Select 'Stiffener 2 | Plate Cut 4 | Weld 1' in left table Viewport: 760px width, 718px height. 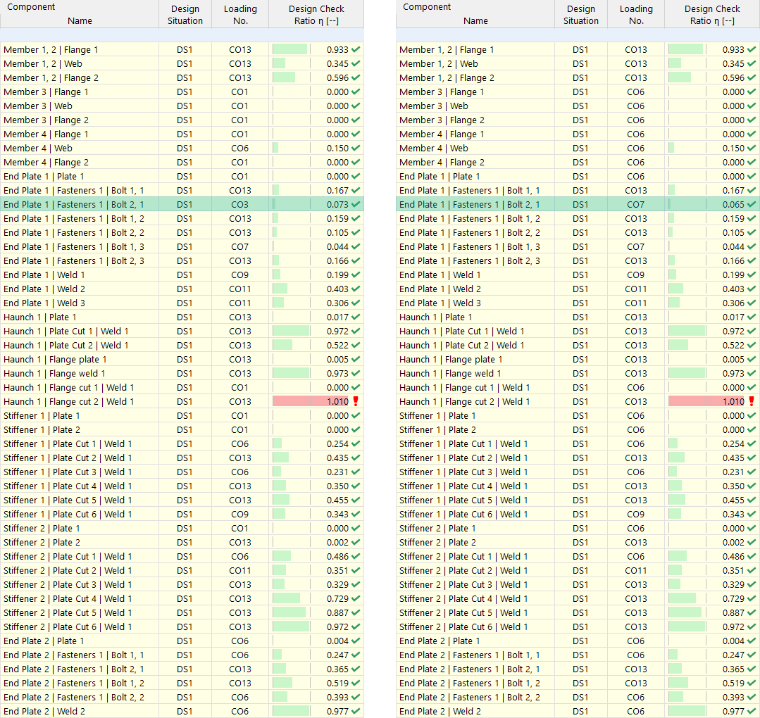[x=68, y=599]
